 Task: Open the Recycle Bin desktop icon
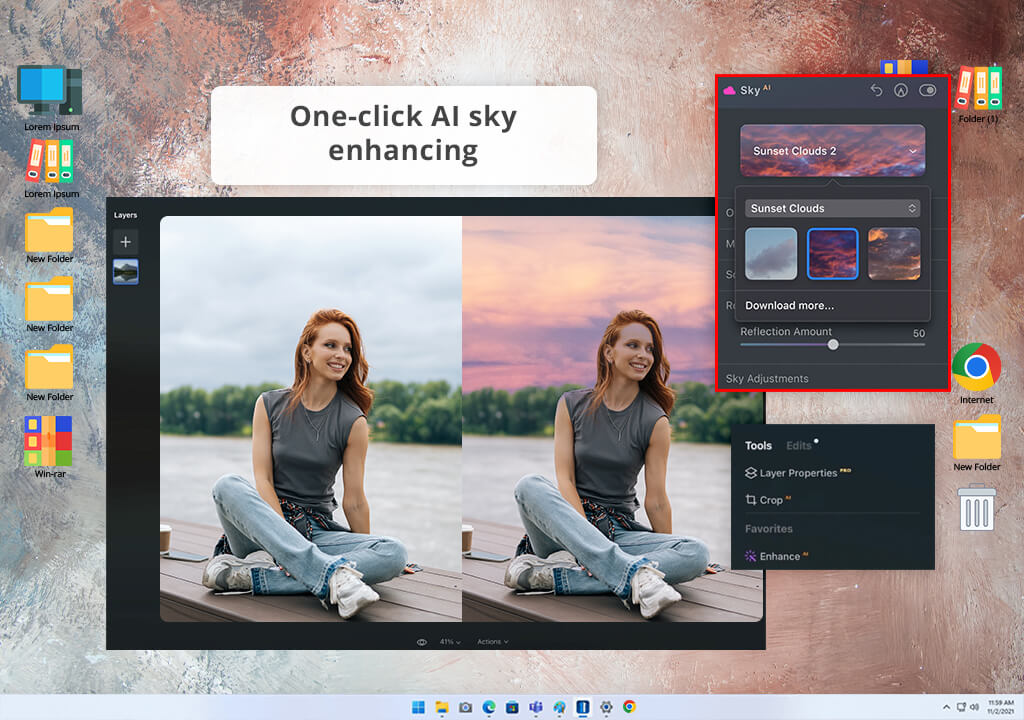pos(977,507)
